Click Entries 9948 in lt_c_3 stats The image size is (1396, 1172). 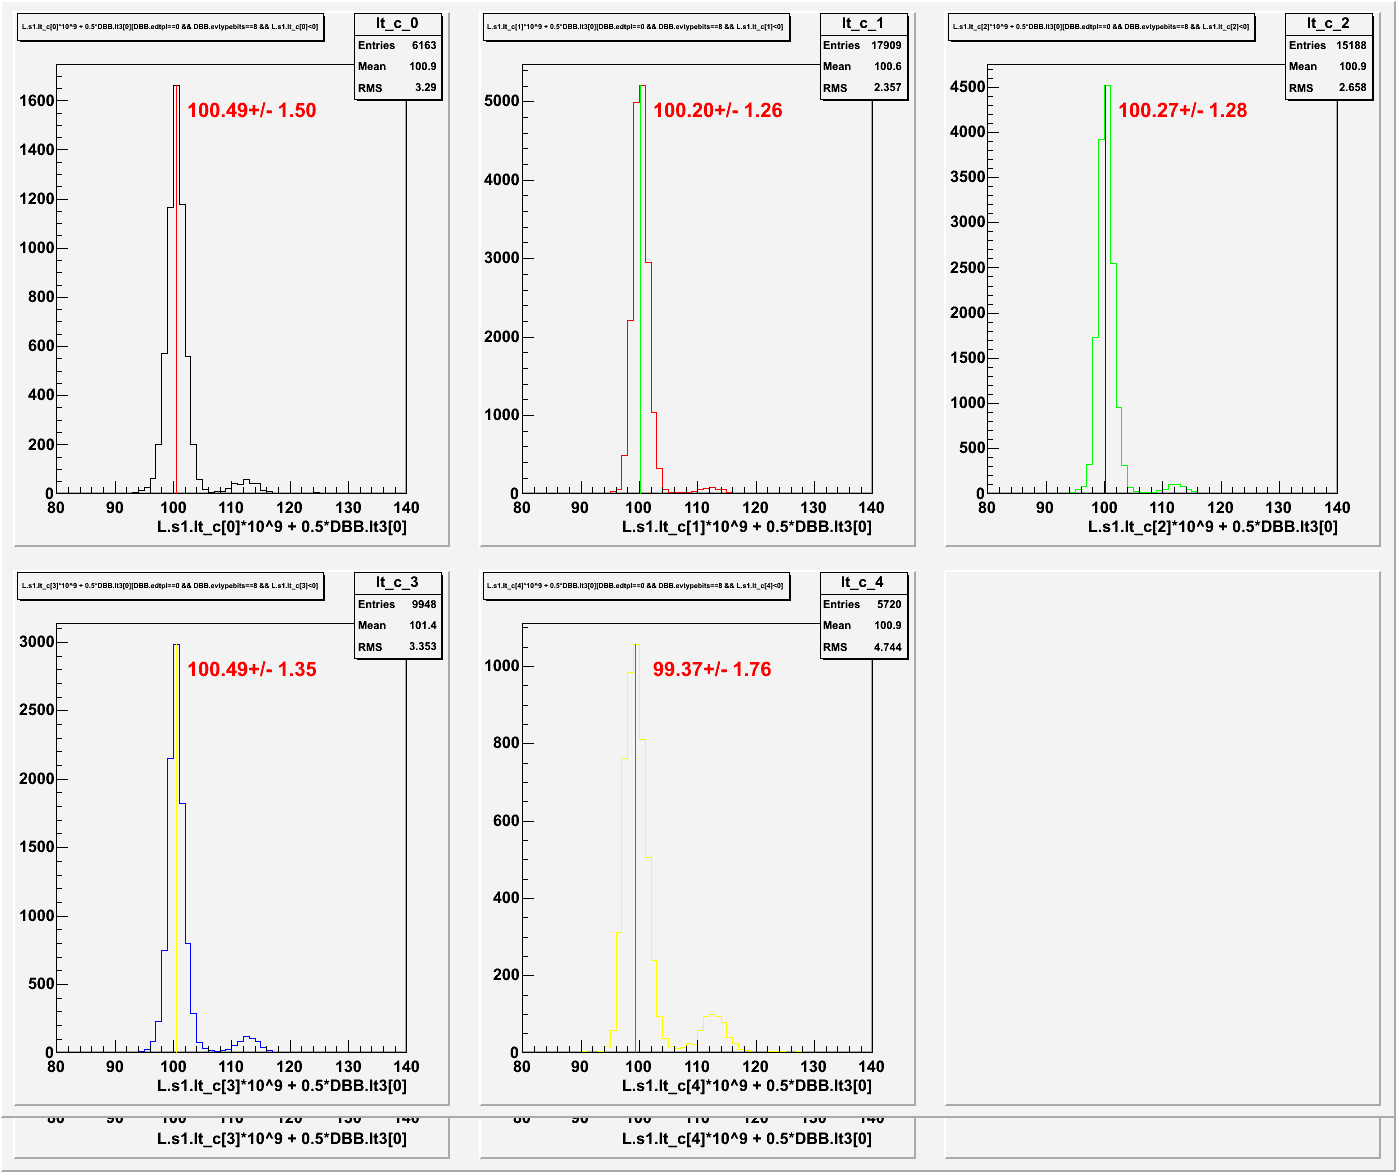(x=397, y=604)
